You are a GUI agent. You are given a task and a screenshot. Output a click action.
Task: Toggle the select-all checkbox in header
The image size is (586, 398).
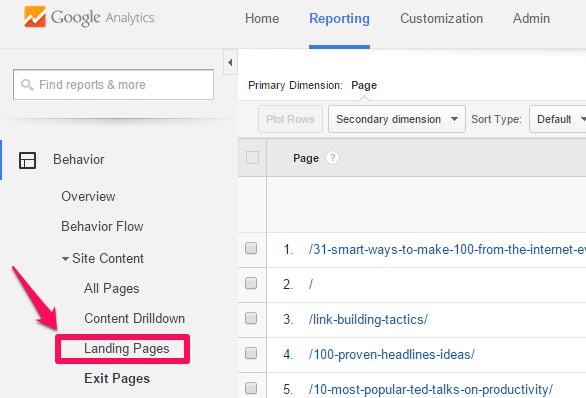point(252,158)
